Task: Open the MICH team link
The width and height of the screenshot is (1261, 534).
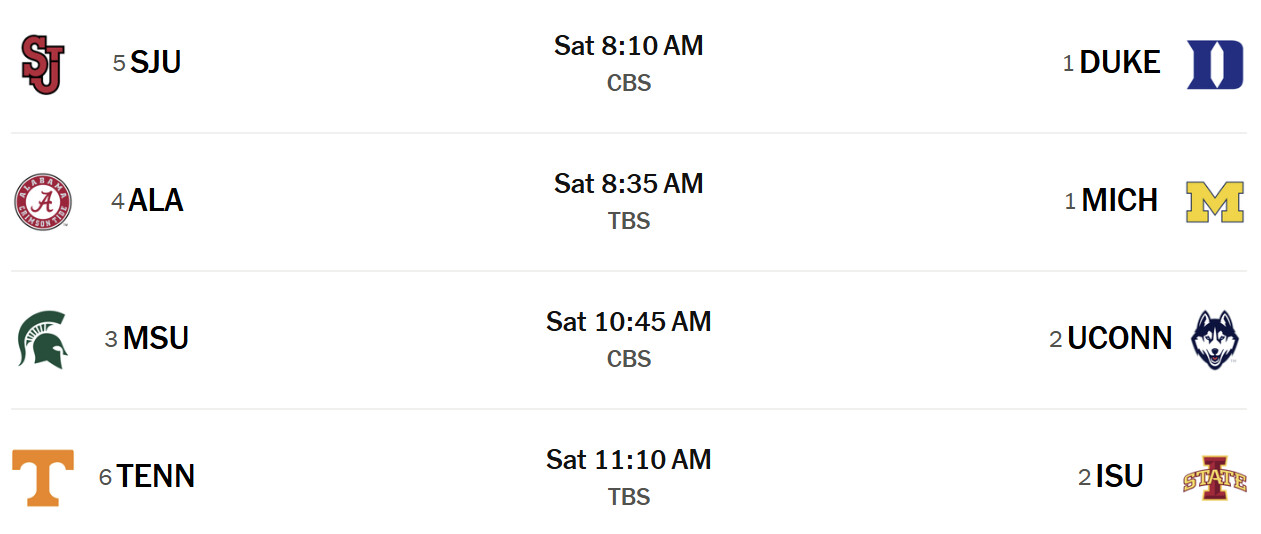Action: click(x=1119, y=201)
